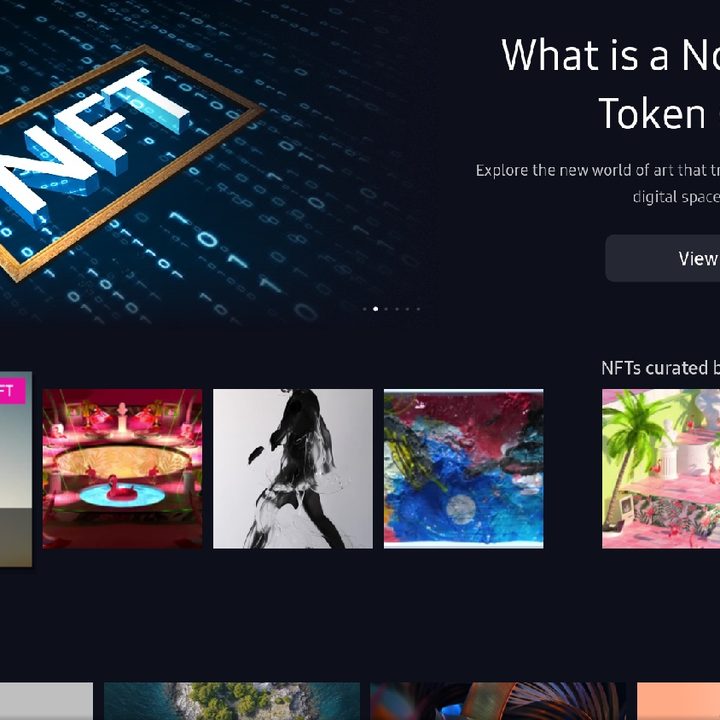This screenshot has width=720, height=720.
Task: Select the active second carousel dot
Action: pos(376,309)
